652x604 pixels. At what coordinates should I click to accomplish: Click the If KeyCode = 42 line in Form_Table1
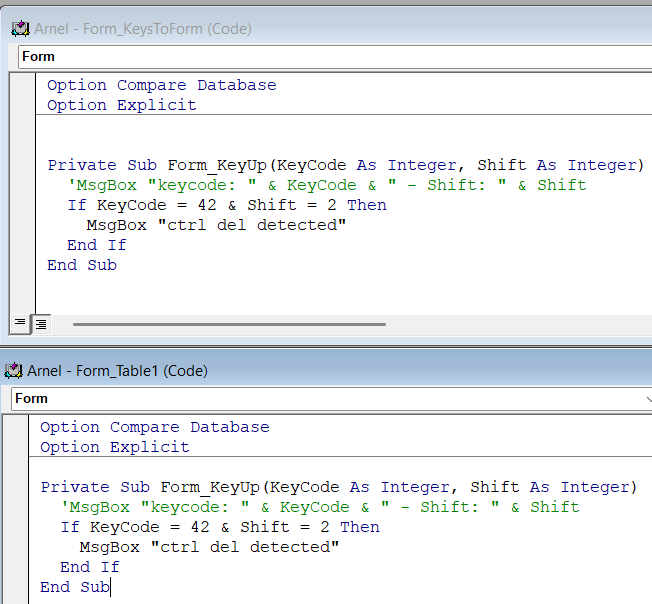point(220,527)
